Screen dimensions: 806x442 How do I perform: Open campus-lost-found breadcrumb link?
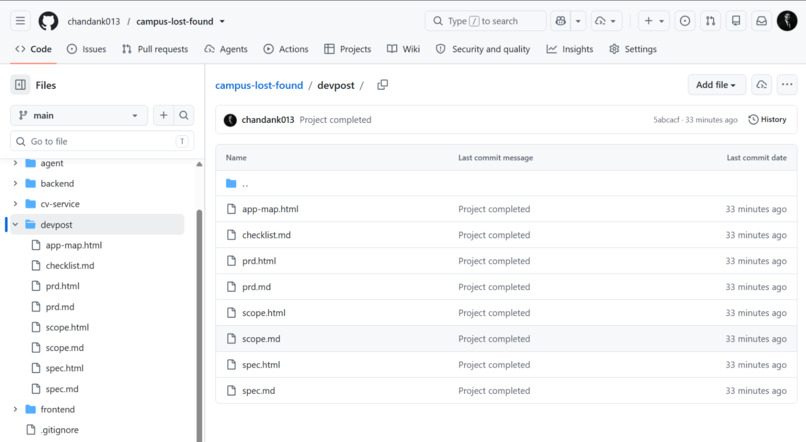click(x=259, y=85)
